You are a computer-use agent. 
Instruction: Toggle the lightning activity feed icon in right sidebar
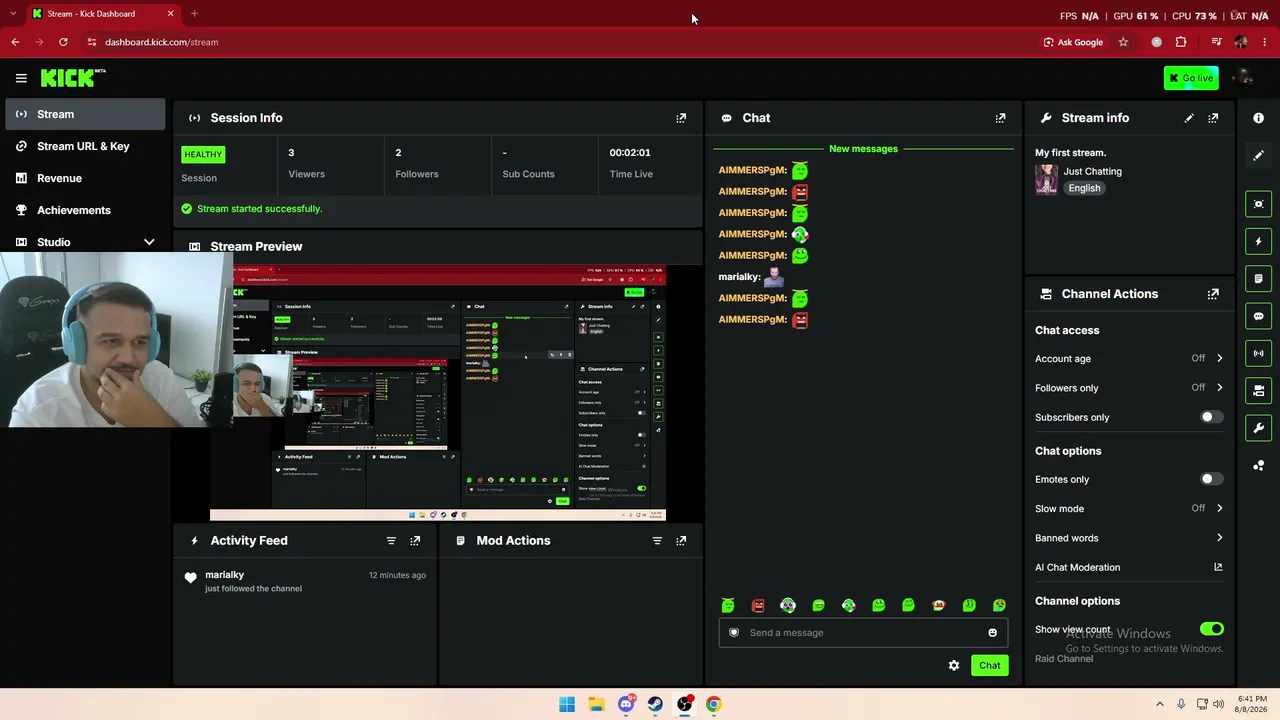click(x=1259, y=241)
